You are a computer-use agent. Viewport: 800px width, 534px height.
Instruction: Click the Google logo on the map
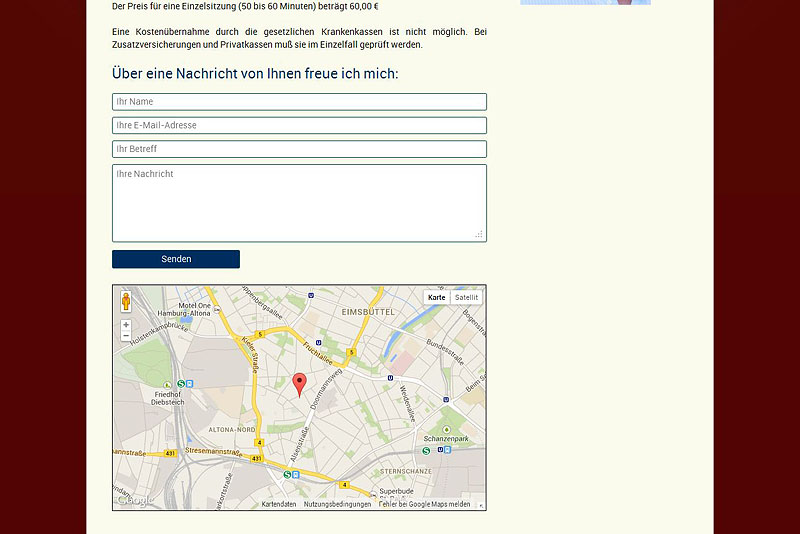point(132,501)
